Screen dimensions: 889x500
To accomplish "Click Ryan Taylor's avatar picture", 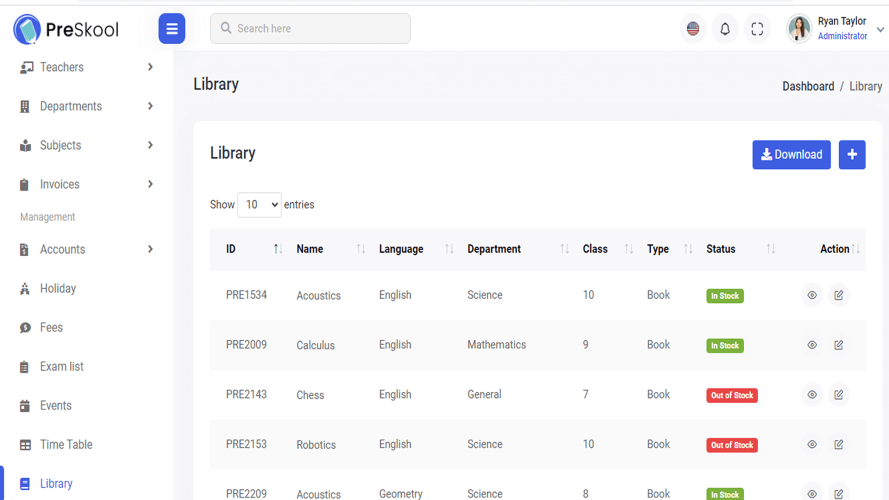I will pyautogui.click(x=799, y=28).
